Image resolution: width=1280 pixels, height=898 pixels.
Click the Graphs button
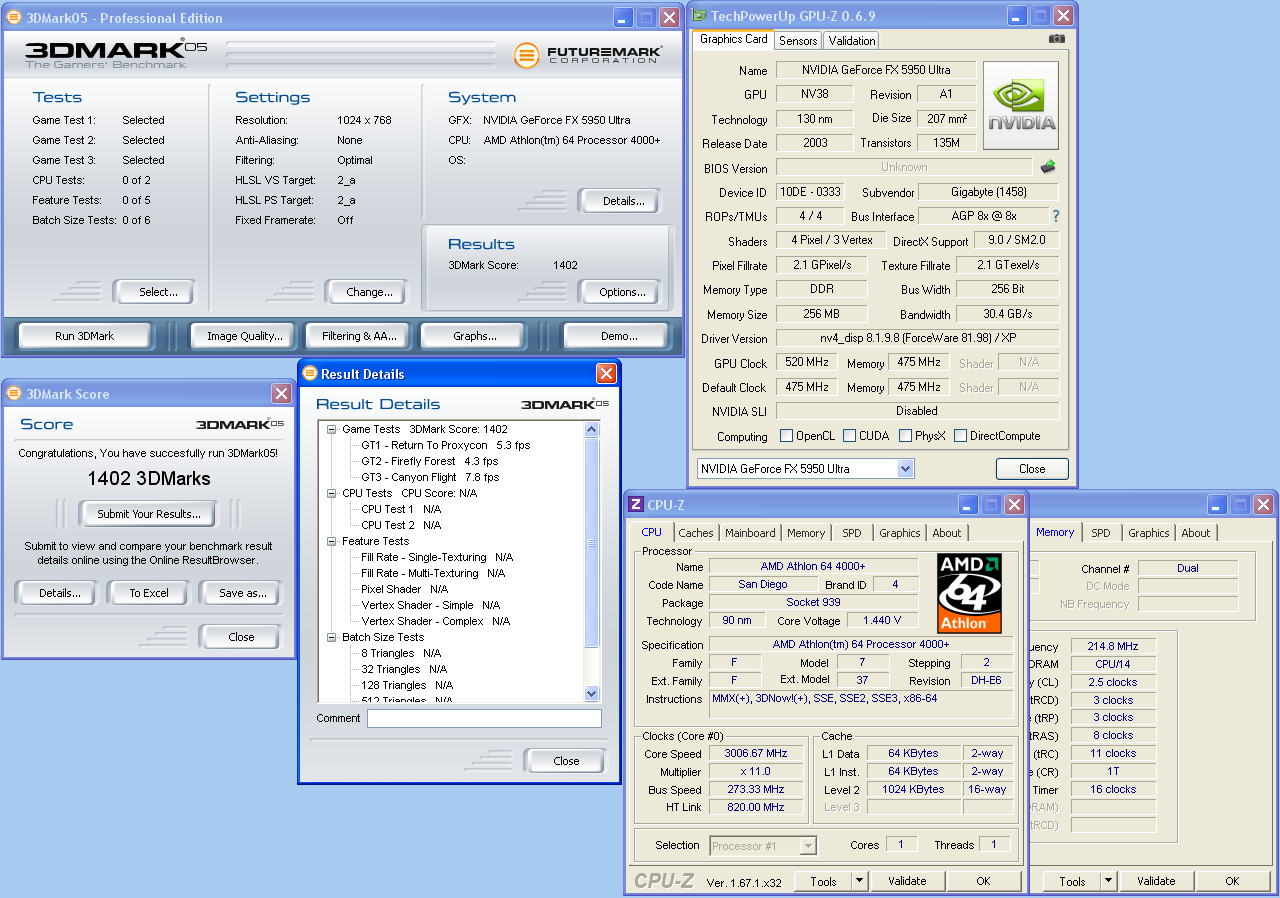click(474, 336)
